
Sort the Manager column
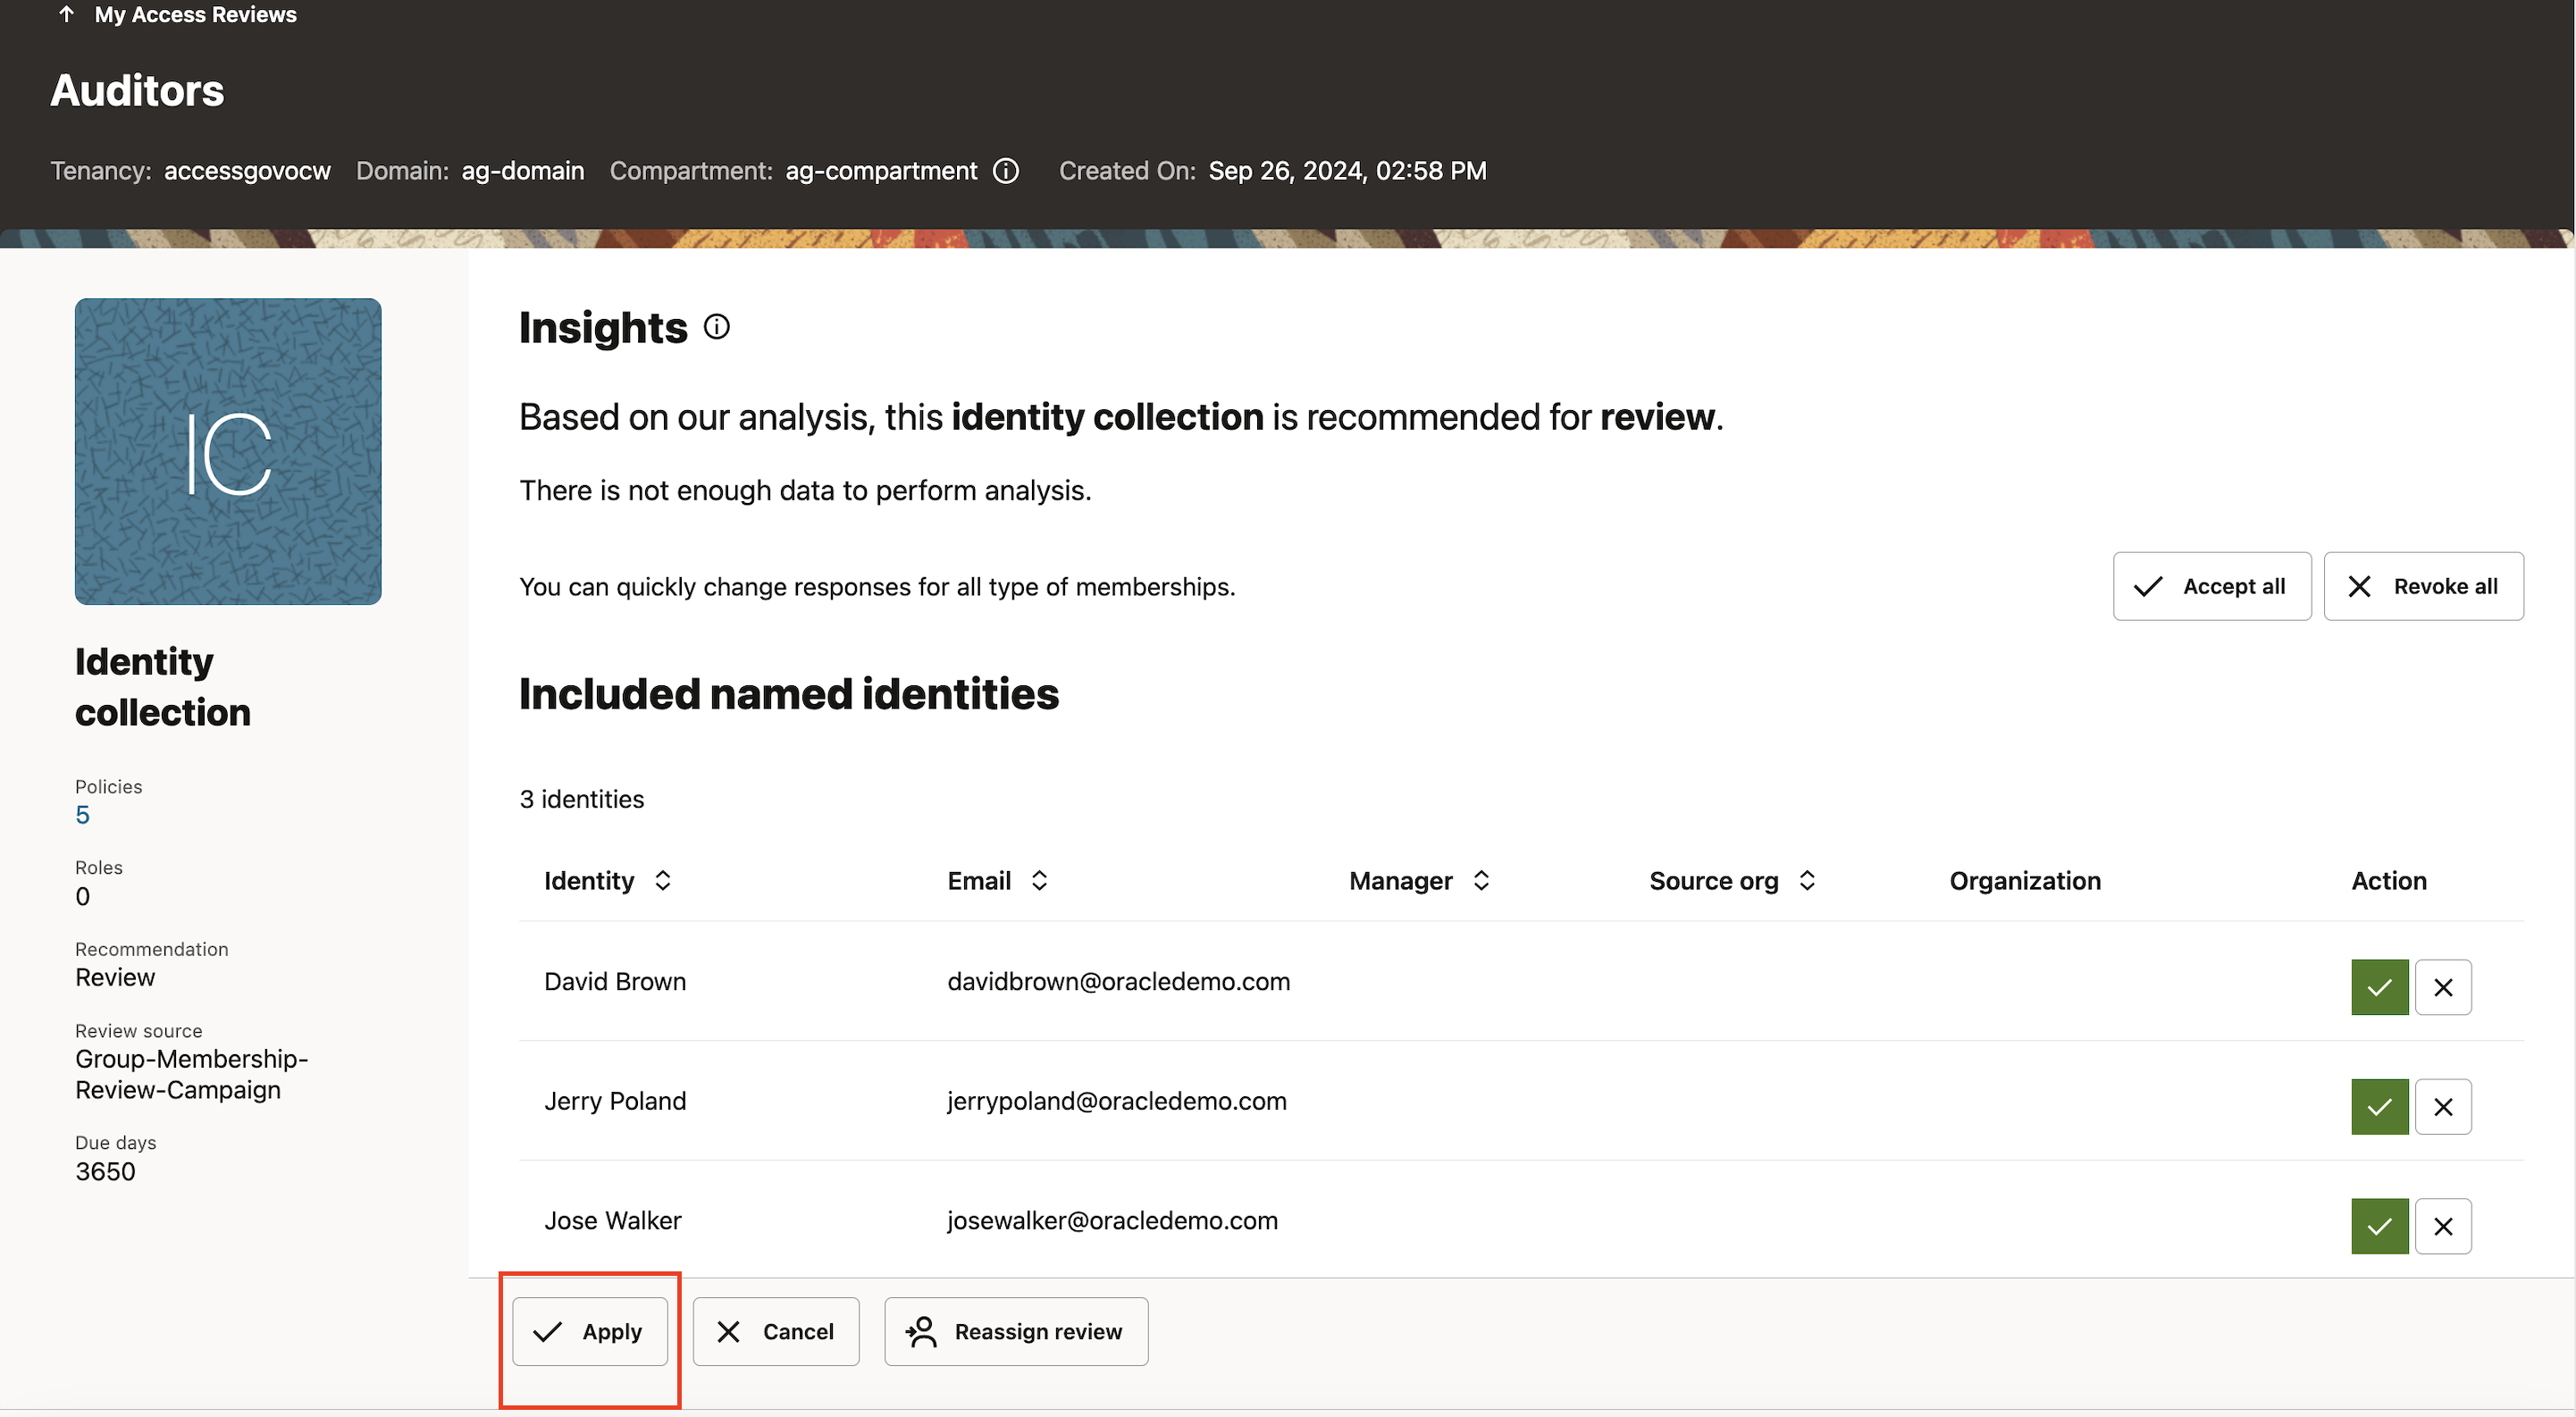(1481, 880)
